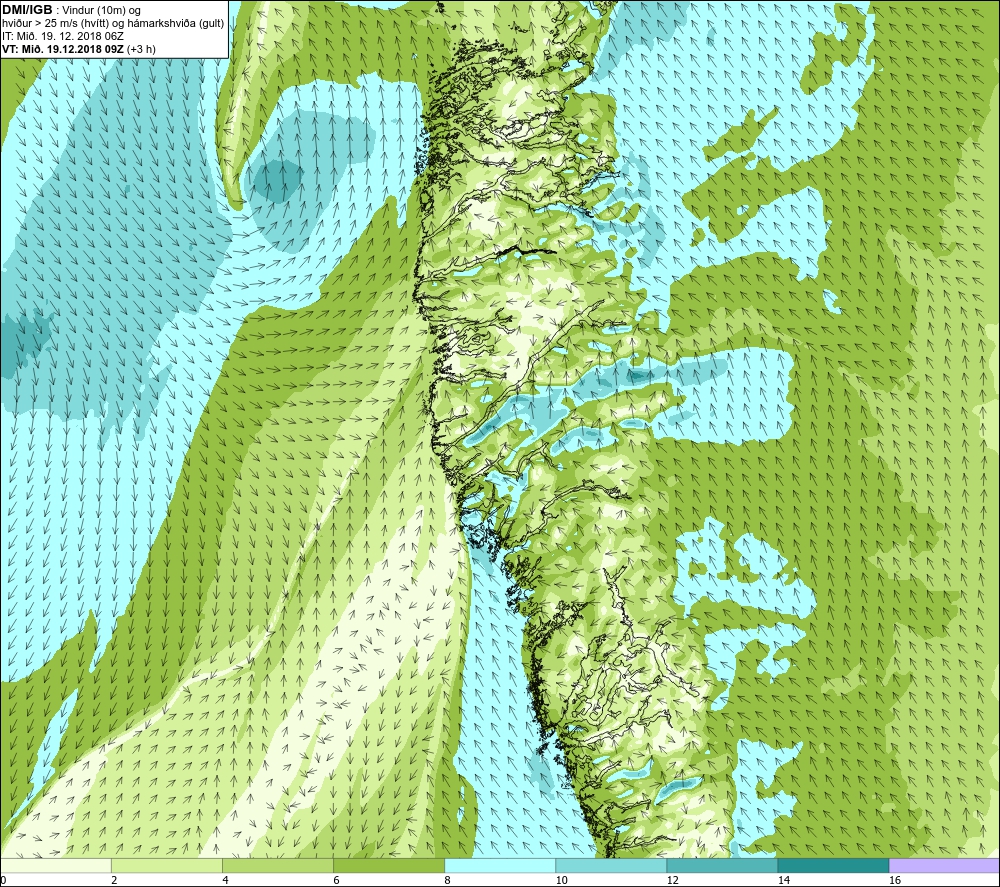Image resolution: width=1000 pixels, height=887 pixels.
Task: Click the legend scale label "2"
Action: click(115, 881)
